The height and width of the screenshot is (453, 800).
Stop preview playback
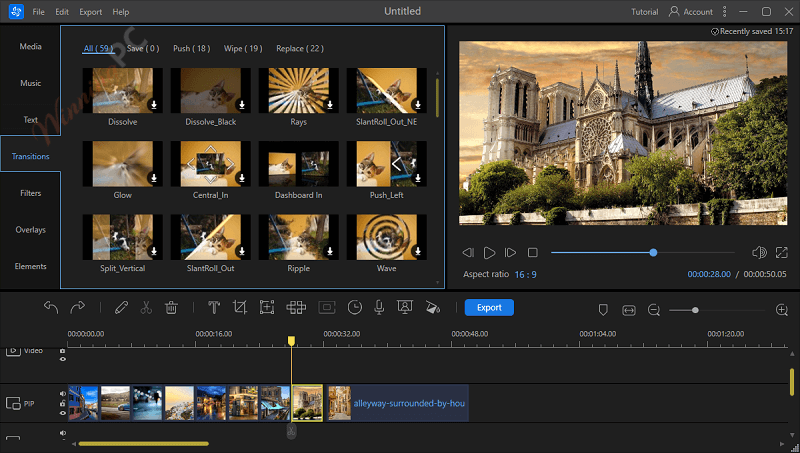point(533,253)
